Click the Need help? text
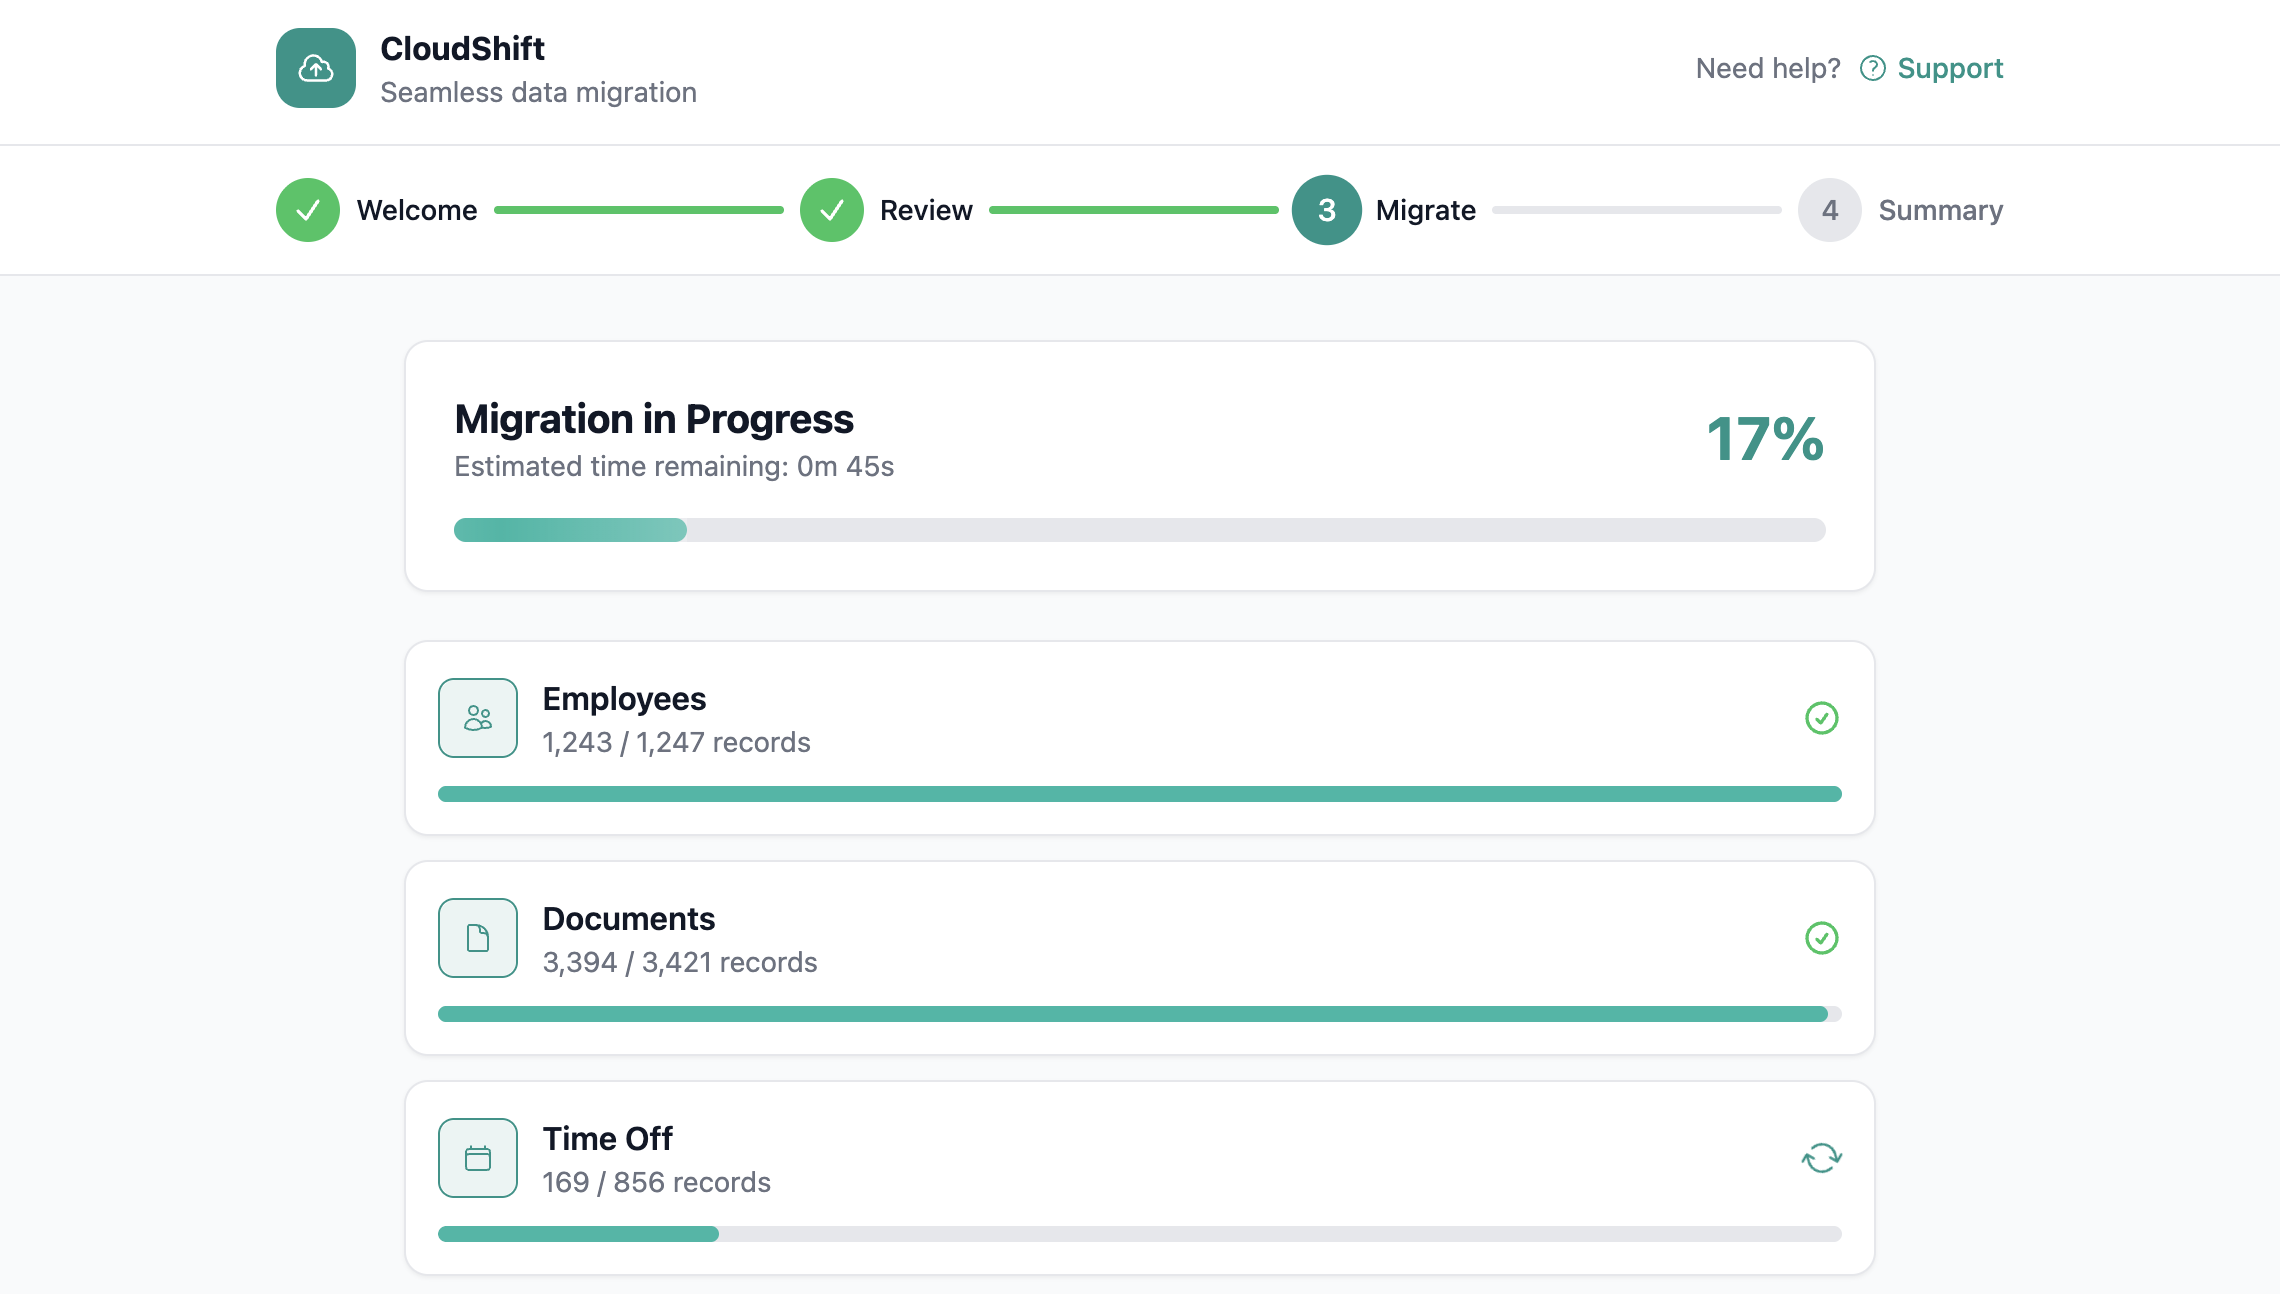 [x=1767, y=68]
